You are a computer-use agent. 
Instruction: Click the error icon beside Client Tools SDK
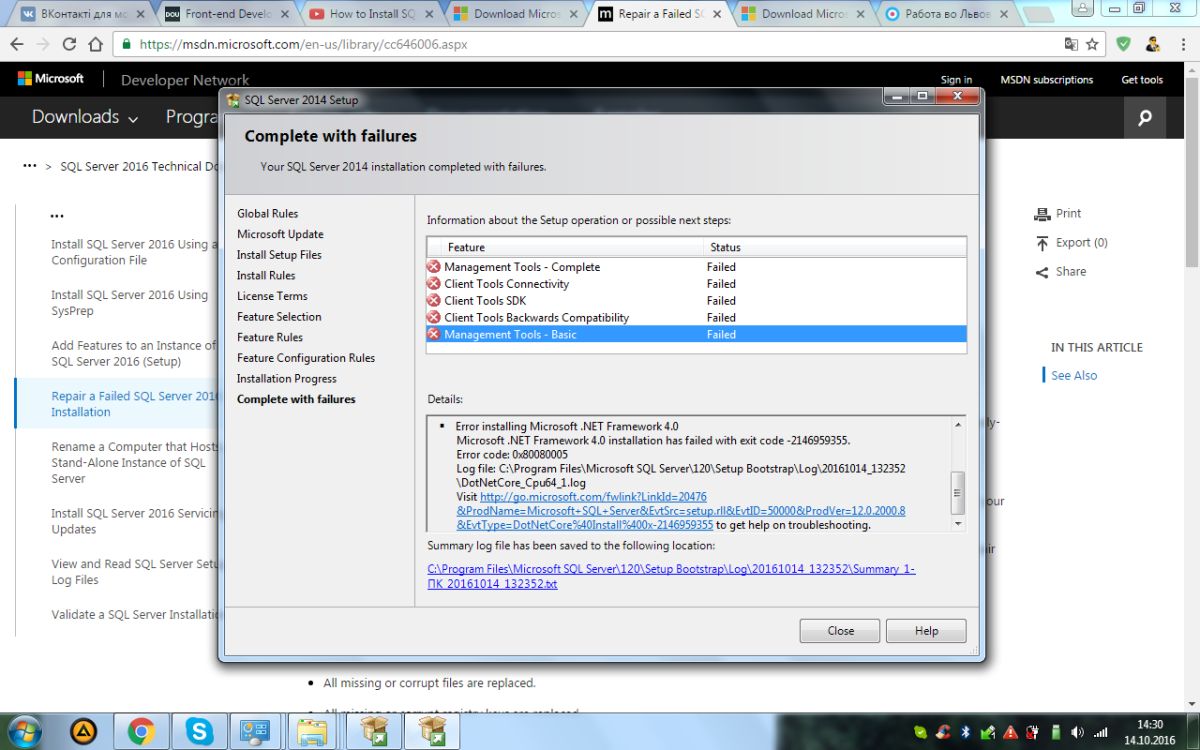coord(434,300)
